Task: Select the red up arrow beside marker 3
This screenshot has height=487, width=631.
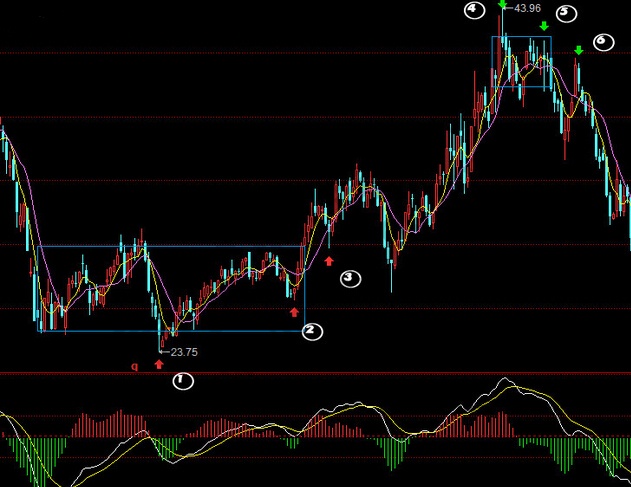Action: coord(328,260)
